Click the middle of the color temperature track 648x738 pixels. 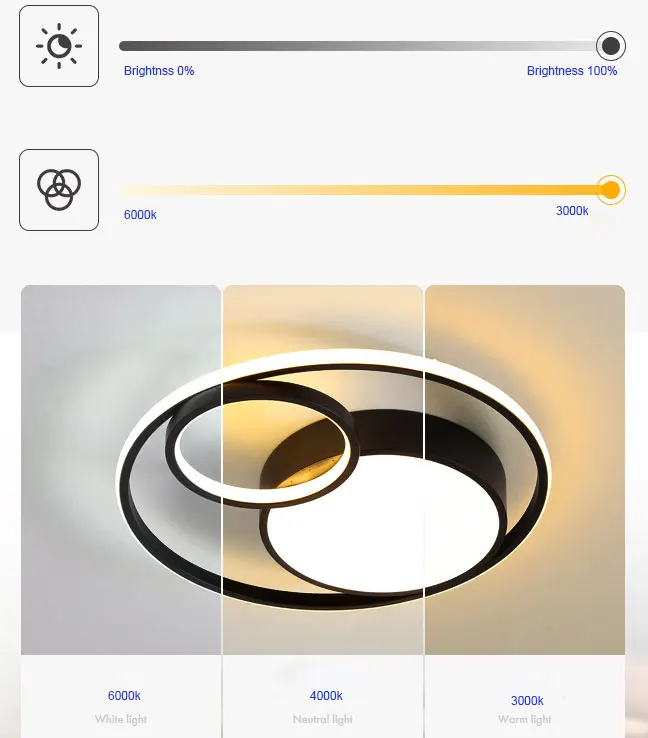[360, 190]
